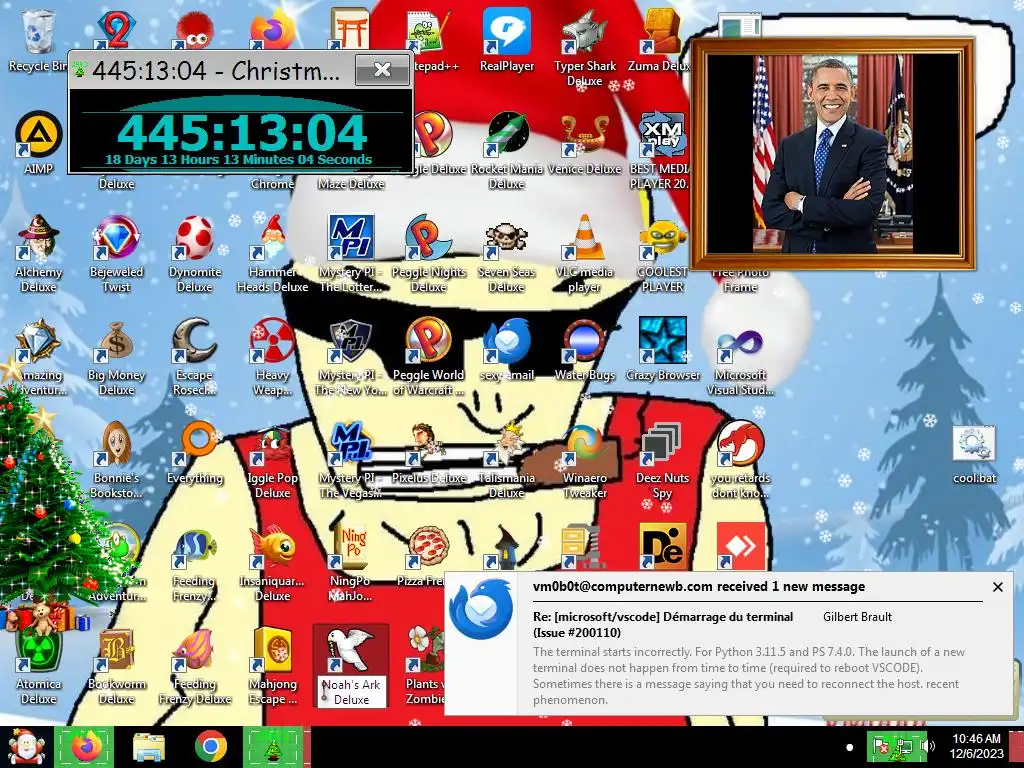Viewport: 1024px width, 768px height.
Task: Click the network icon in system tray
Action: 904,746
